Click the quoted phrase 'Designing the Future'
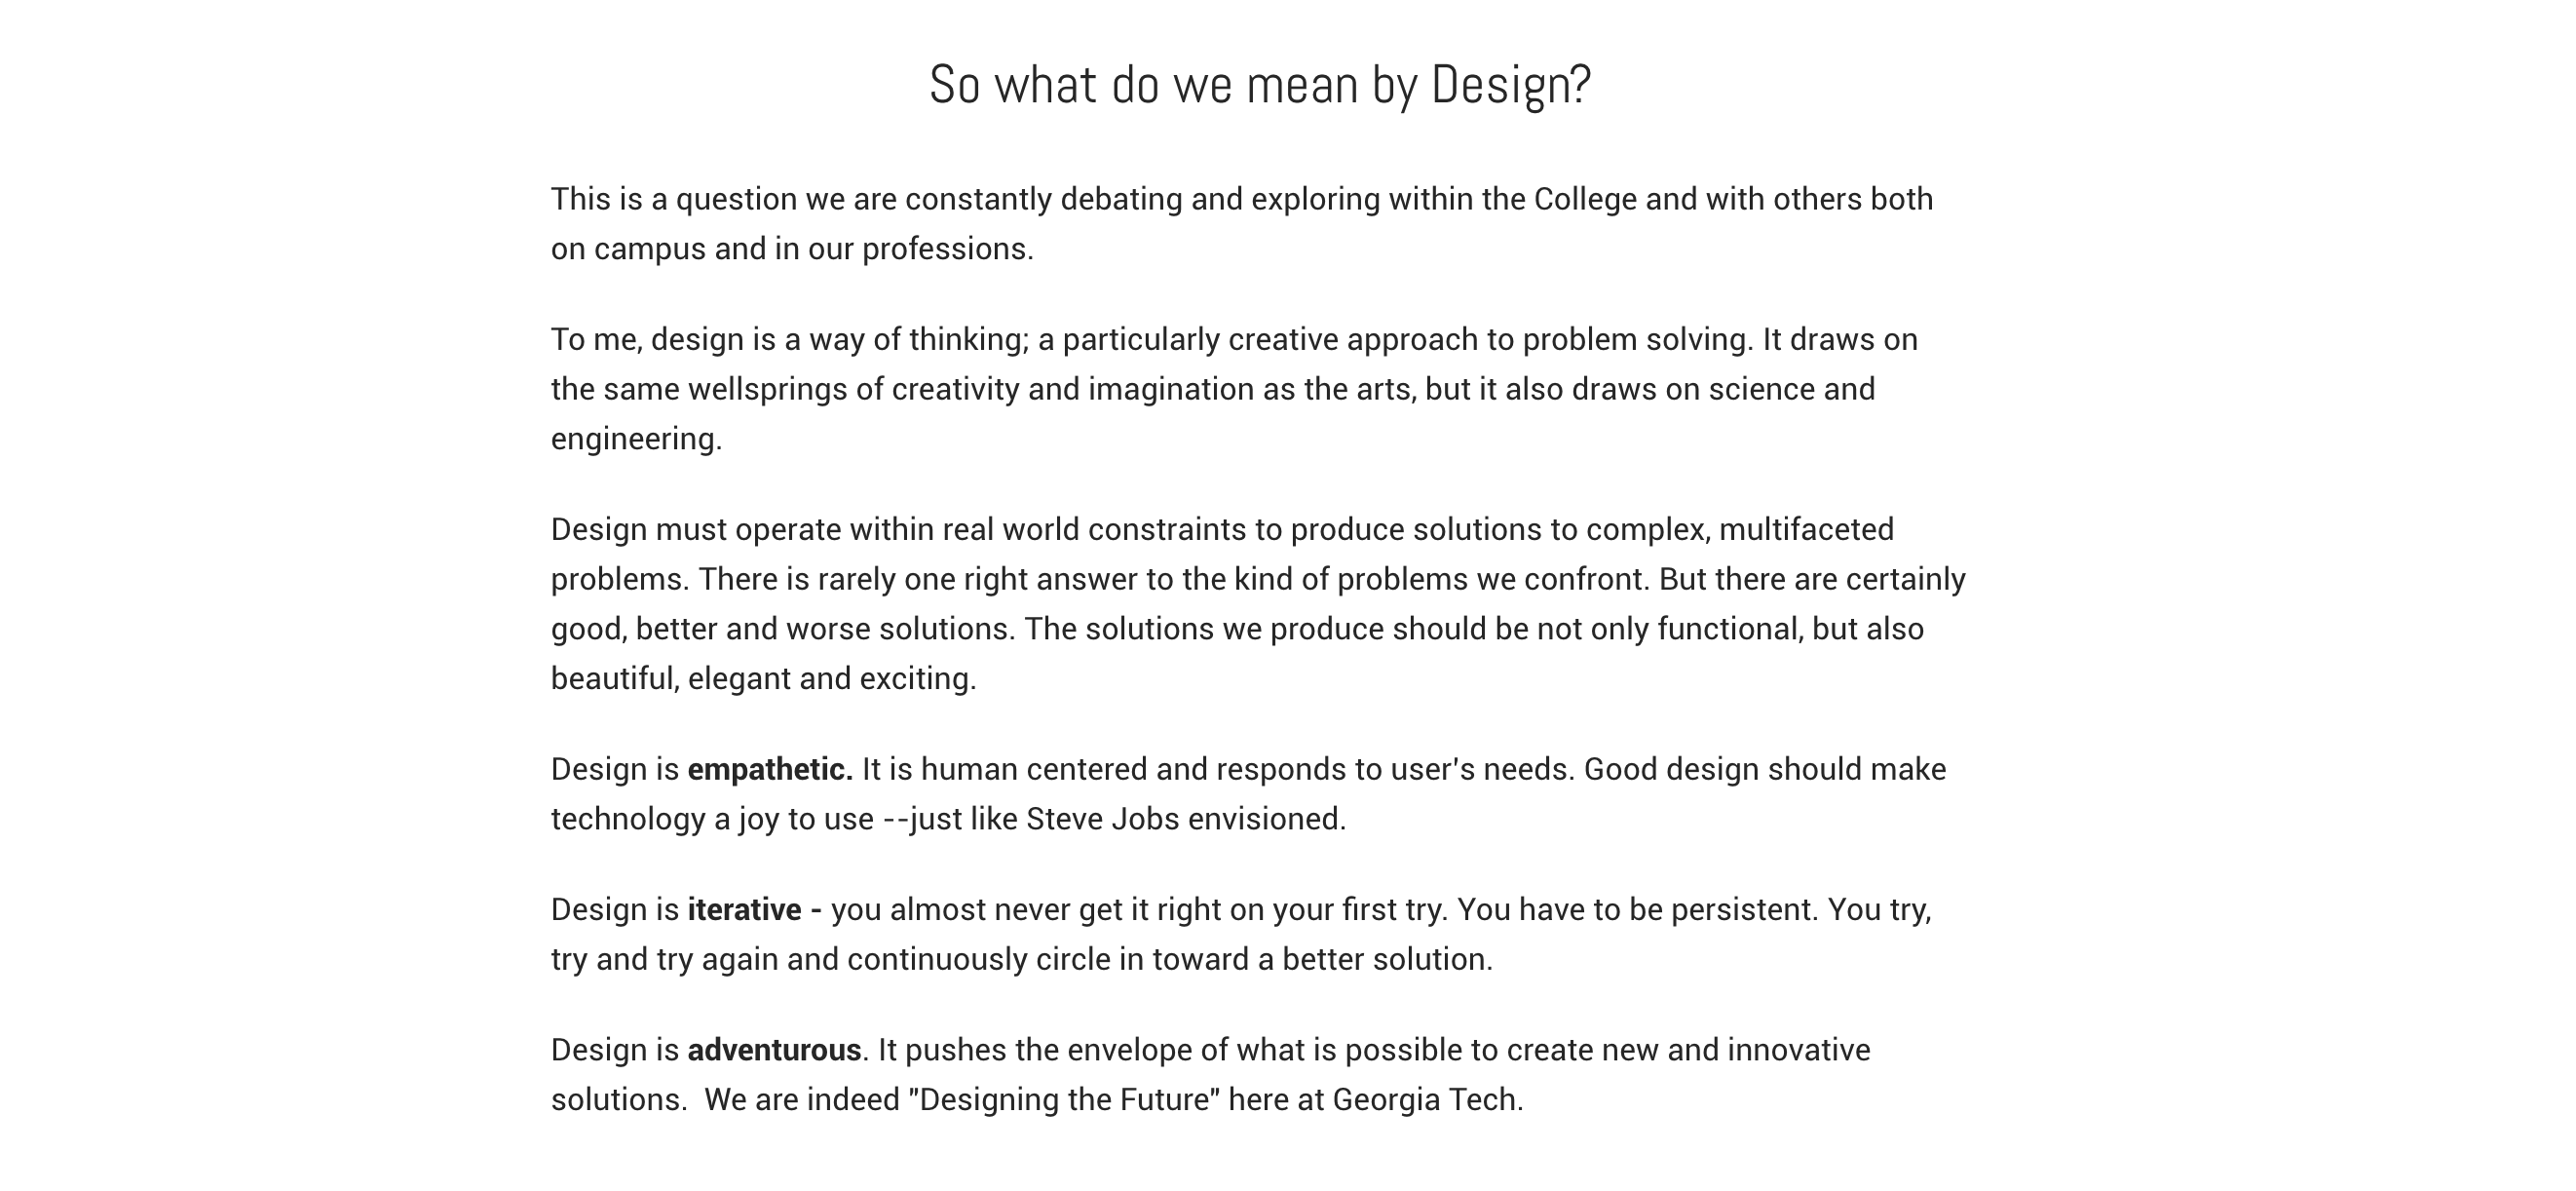Screen dimensions: 2576x1191 pyautogui.click(x=1065, y=1100)
